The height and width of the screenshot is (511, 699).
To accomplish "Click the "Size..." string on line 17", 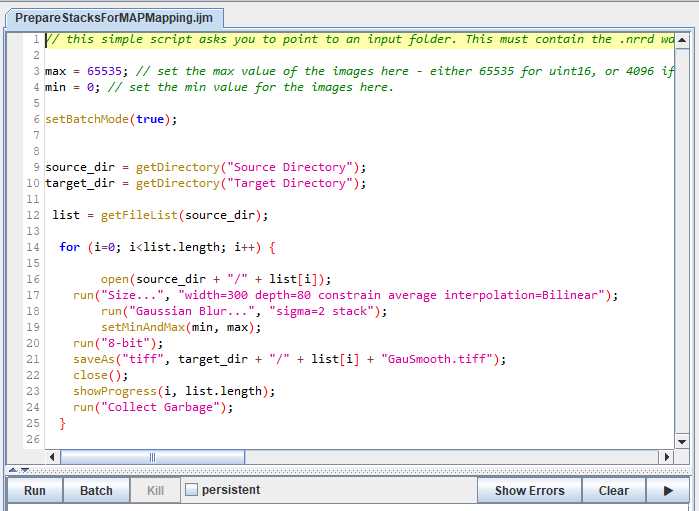I will point(132,296).
